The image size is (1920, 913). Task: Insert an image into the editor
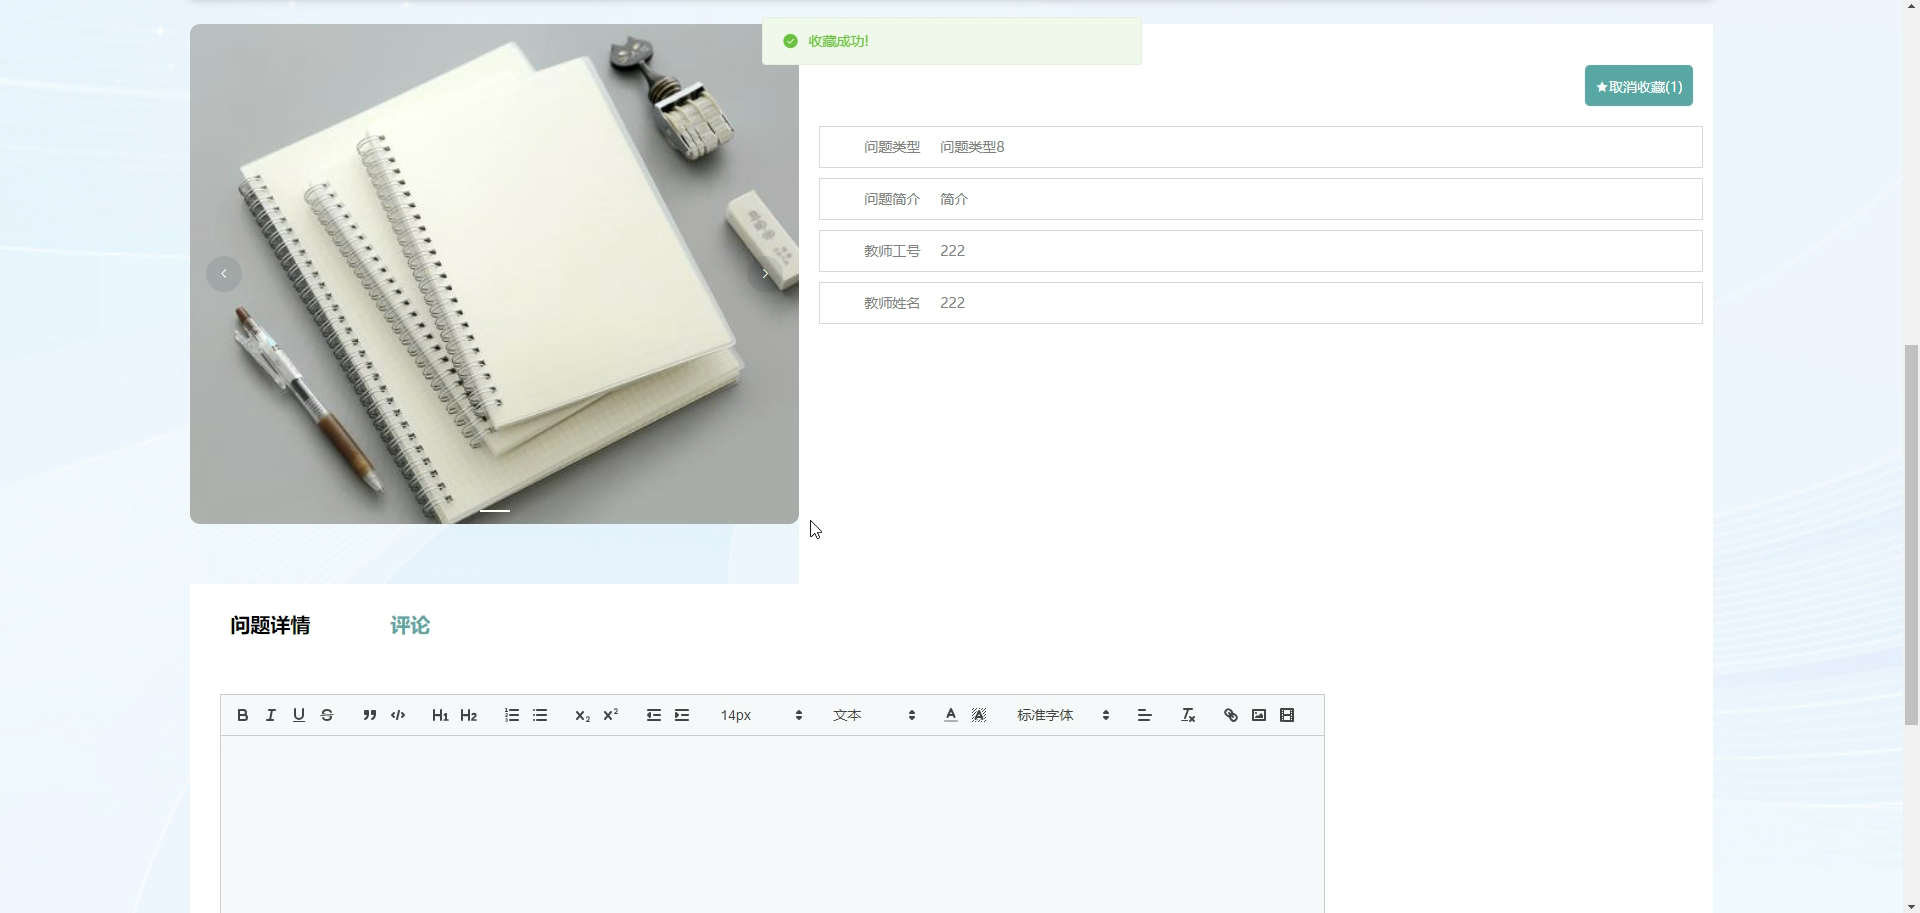pos(1259,715)
